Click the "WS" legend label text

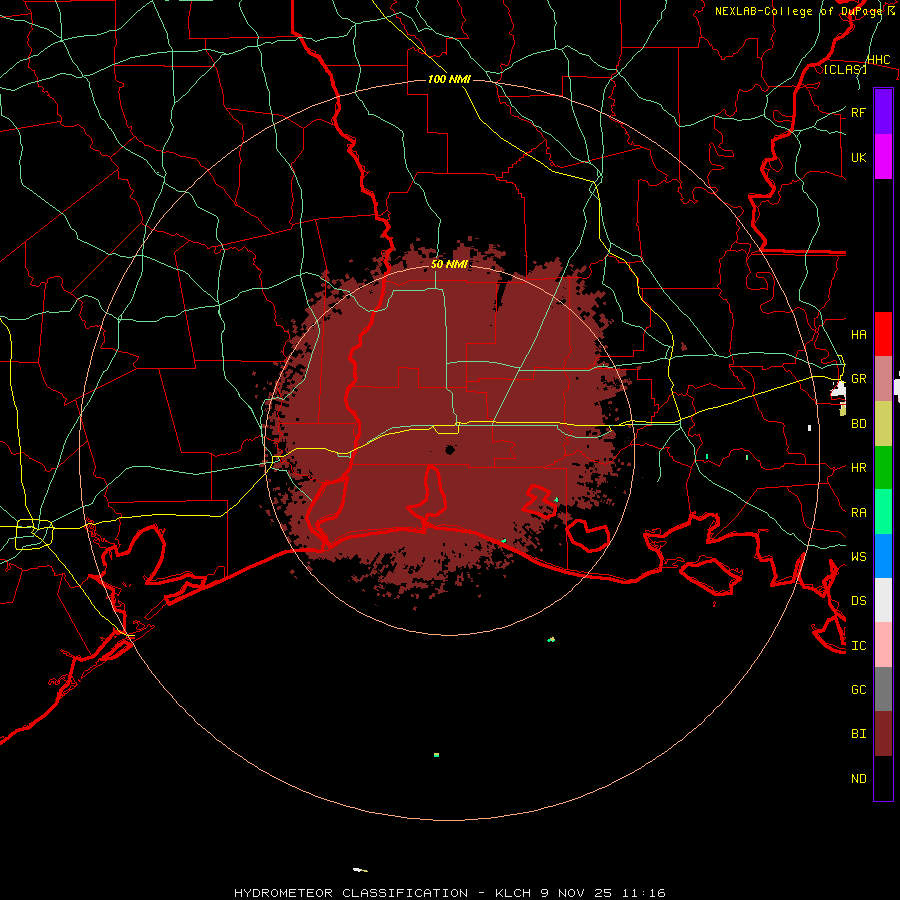click(858, 557)
